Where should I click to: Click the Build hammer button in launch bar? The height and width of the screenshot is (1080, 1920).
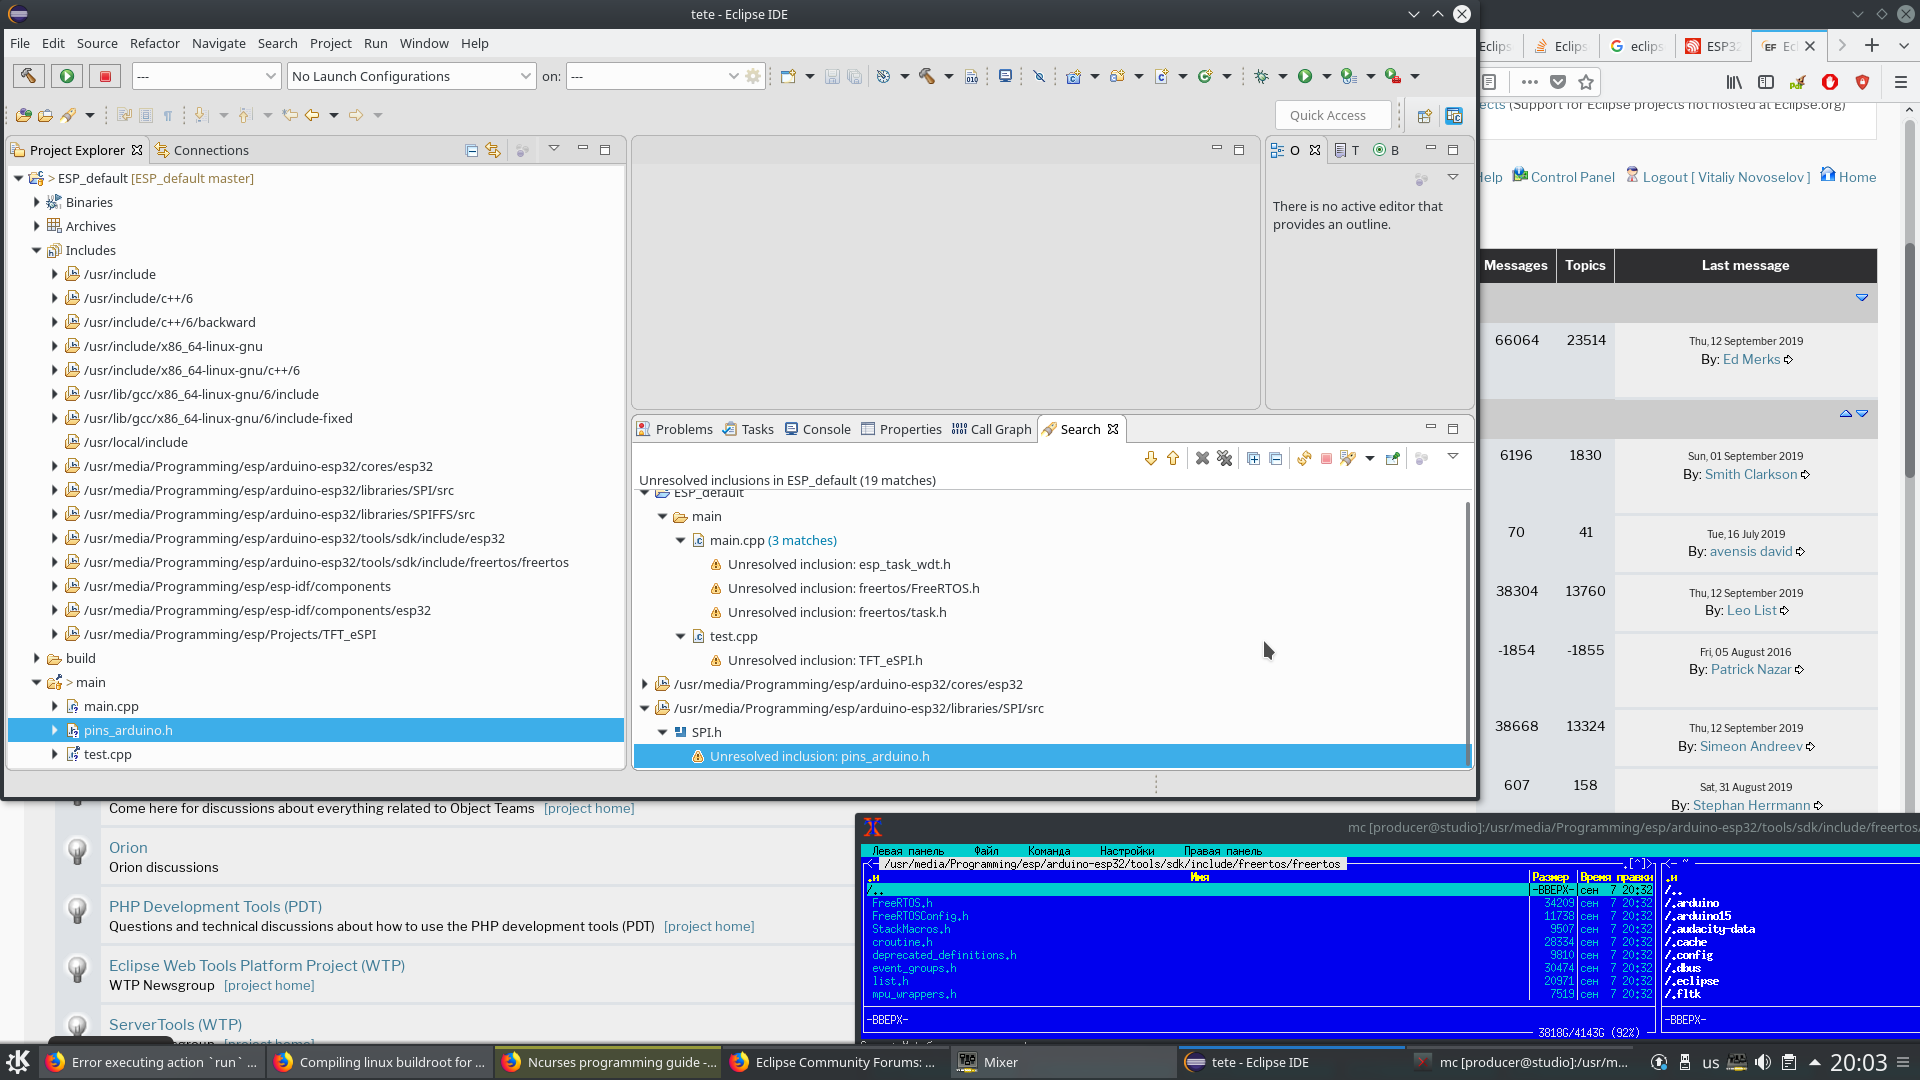[28, 76]
